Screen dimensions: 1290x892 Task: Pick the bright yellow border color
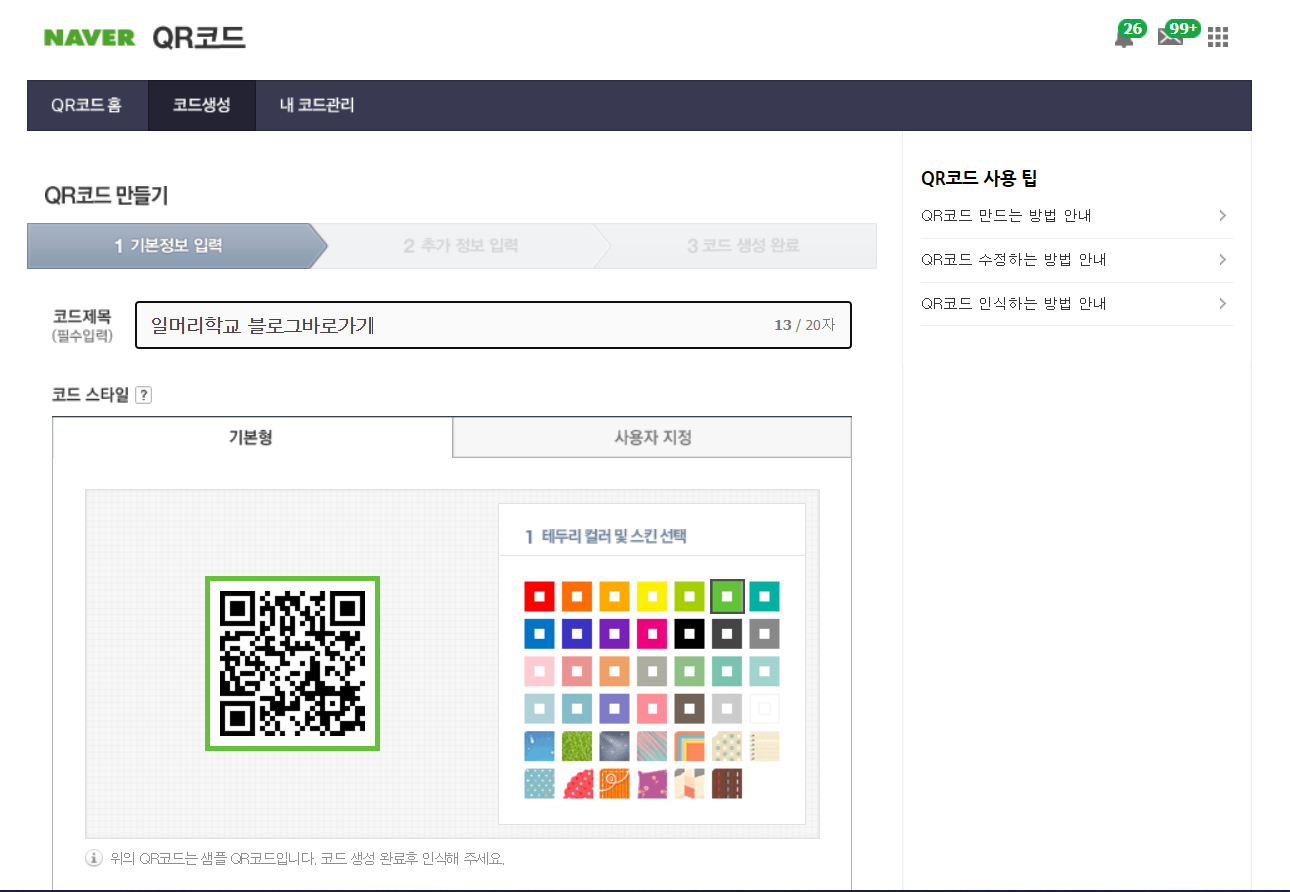click(x=652, y=596)
